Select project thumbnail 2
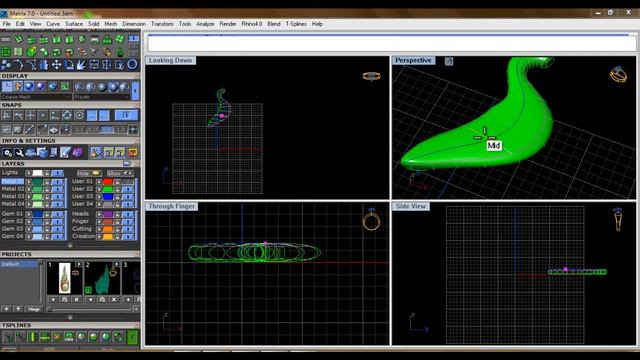Screen dimensions: 640x360 (x=102, y=278)
